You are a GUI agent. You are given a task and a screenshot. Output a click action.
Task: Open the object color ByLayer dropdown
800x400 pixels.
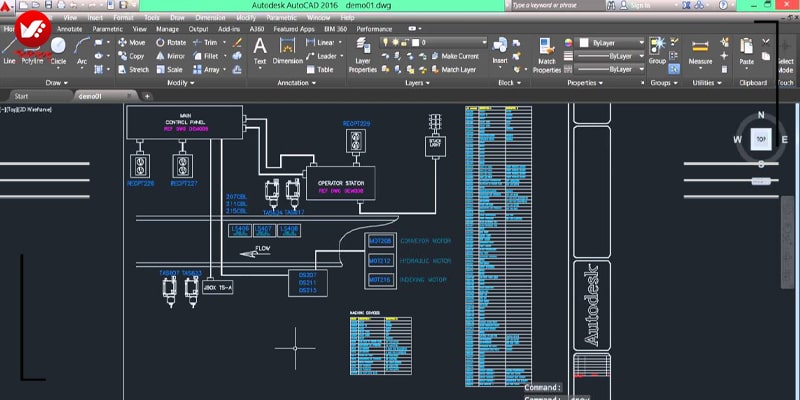612,43
